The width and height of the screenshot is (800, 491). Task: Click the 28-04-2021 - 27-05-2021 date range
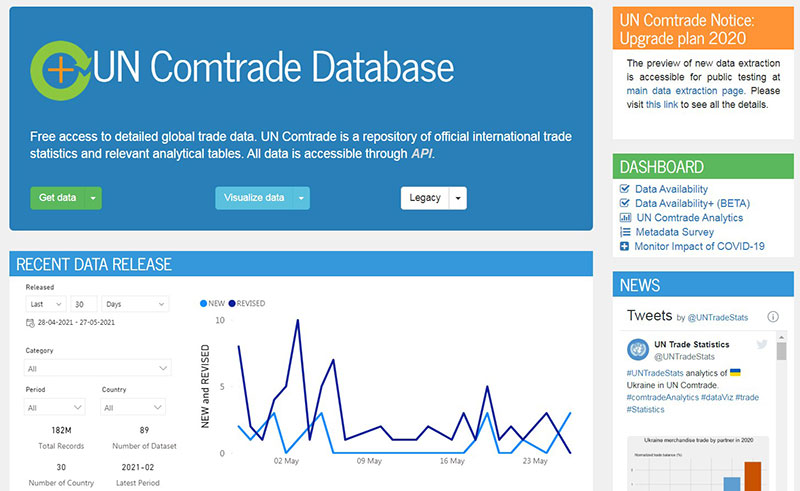(x=76, y=323)
